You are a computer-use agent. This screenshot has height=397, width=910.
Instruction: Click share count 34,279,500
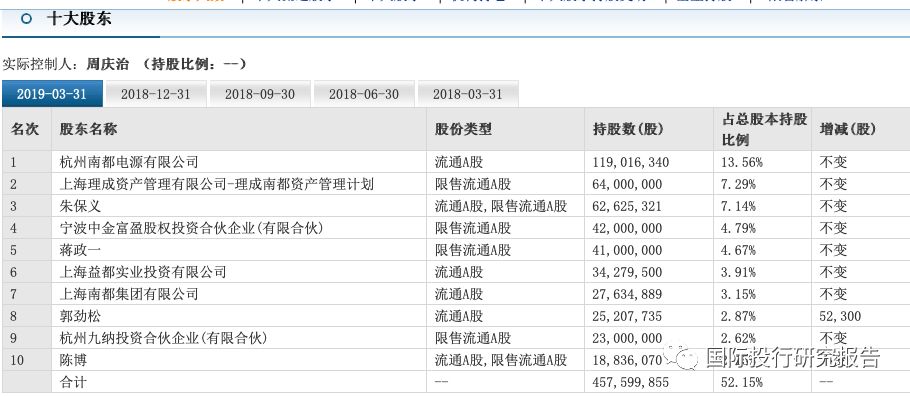[x=627, y=272]
